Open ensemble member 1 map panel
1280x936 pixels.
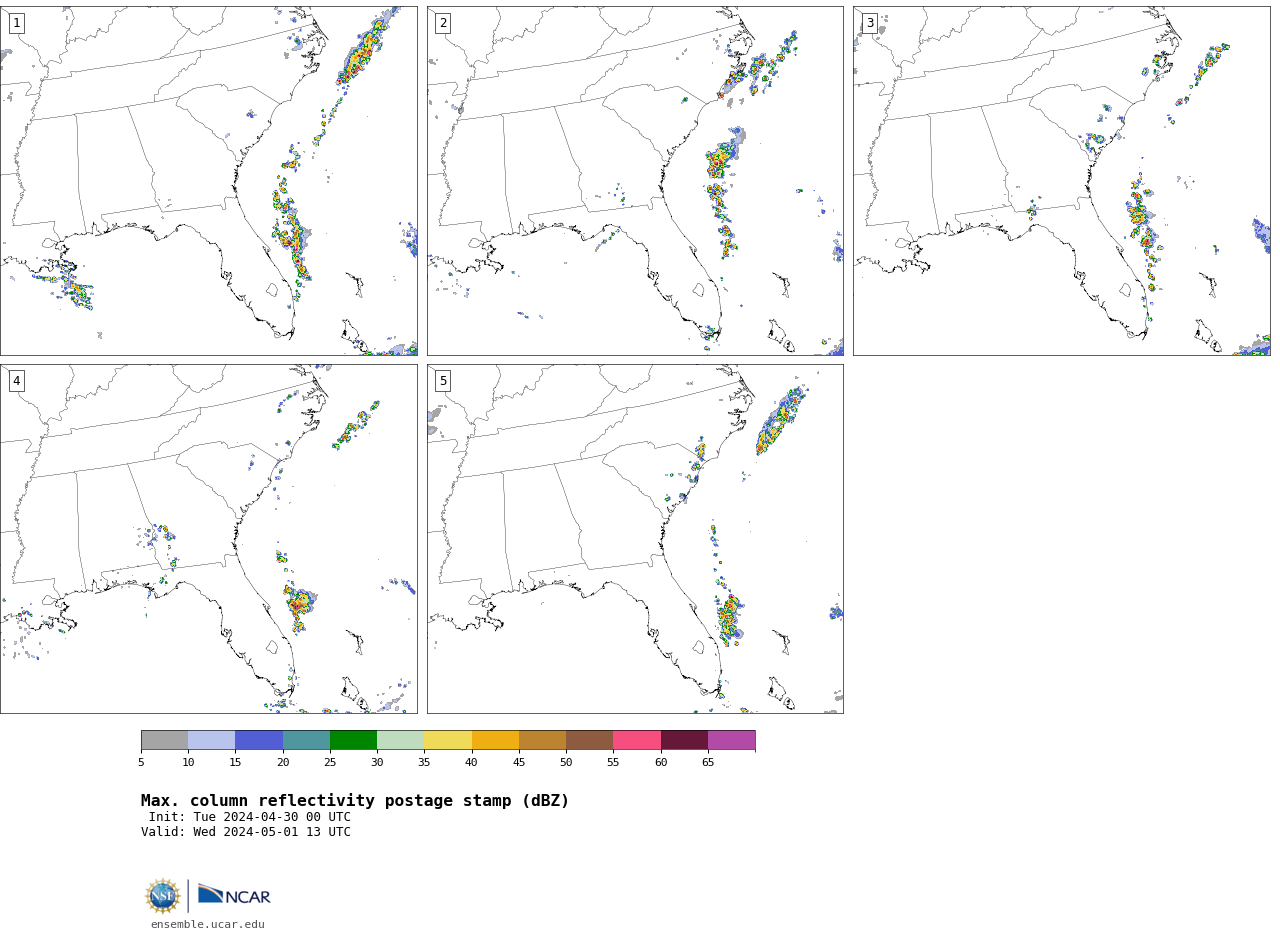tap(209, 181)
